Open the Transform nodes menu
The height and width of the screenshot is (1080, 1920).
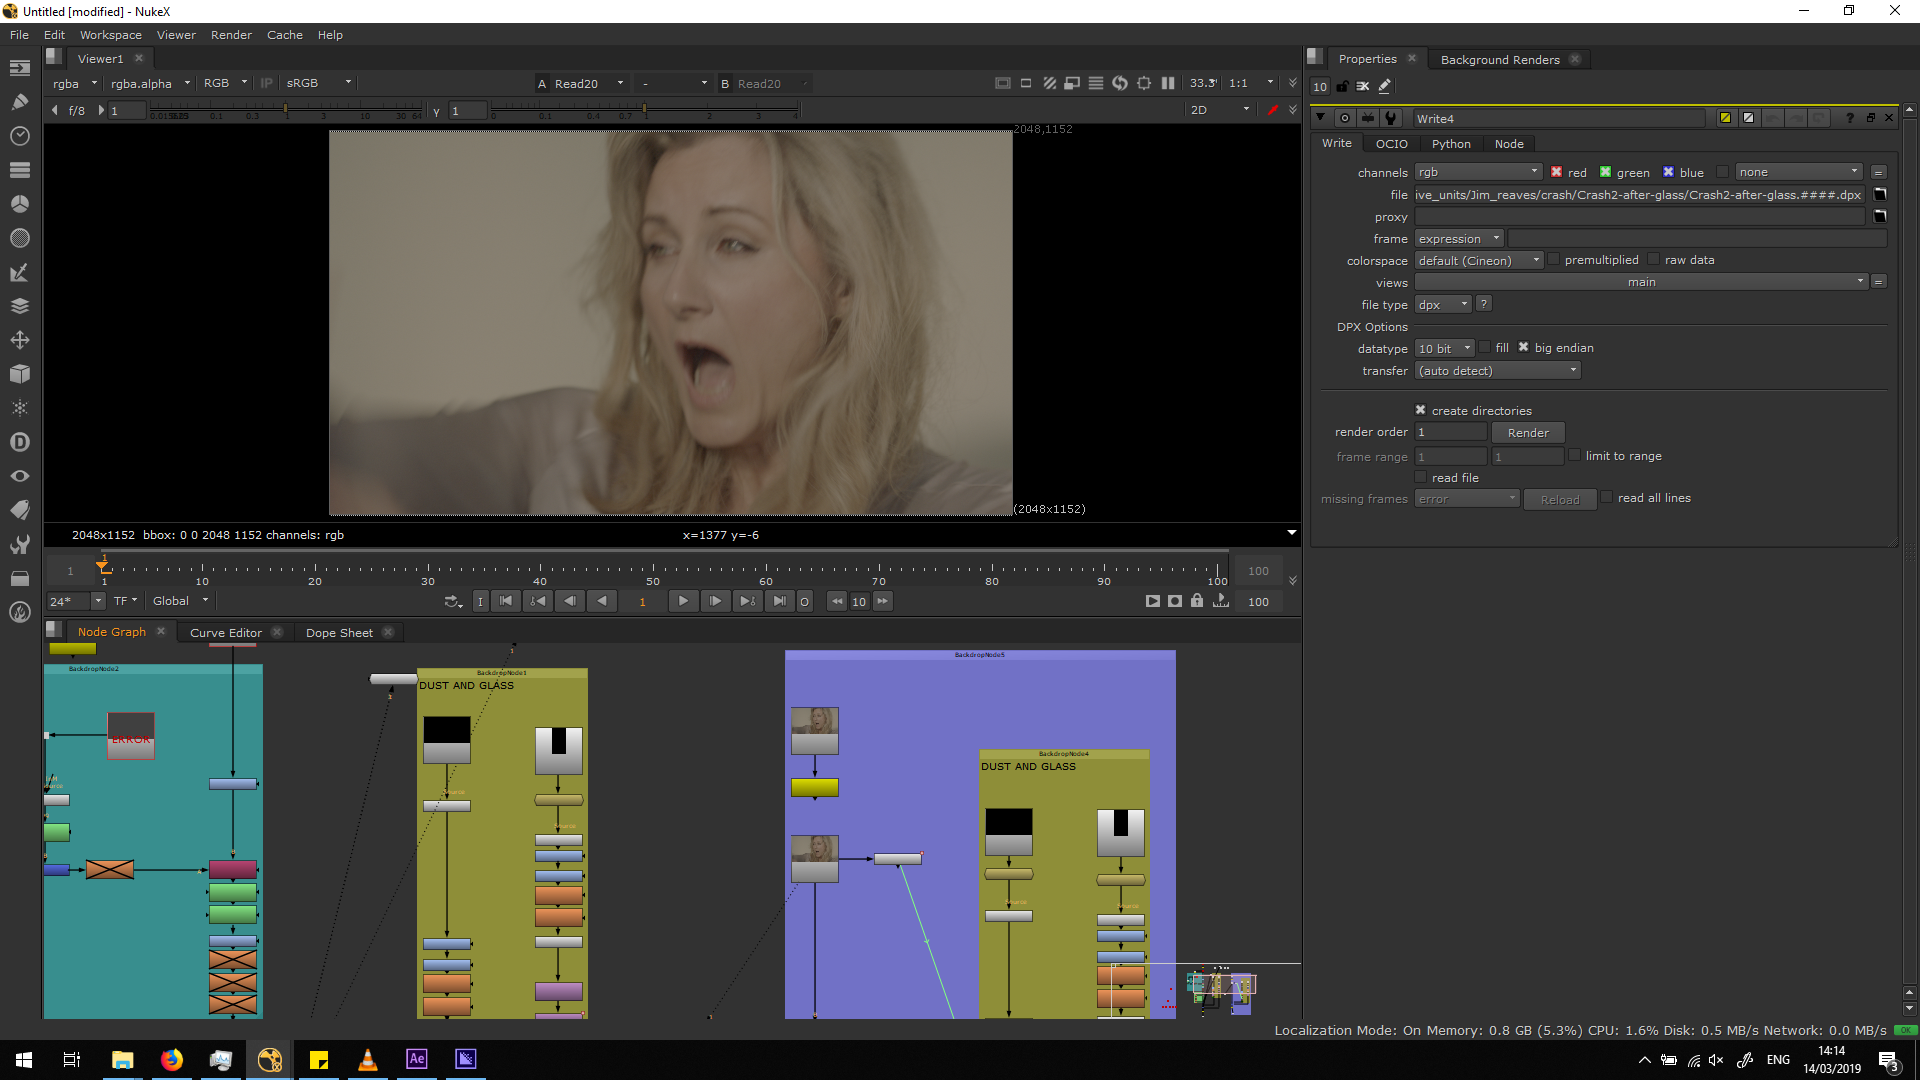click(x=19, y=340)
